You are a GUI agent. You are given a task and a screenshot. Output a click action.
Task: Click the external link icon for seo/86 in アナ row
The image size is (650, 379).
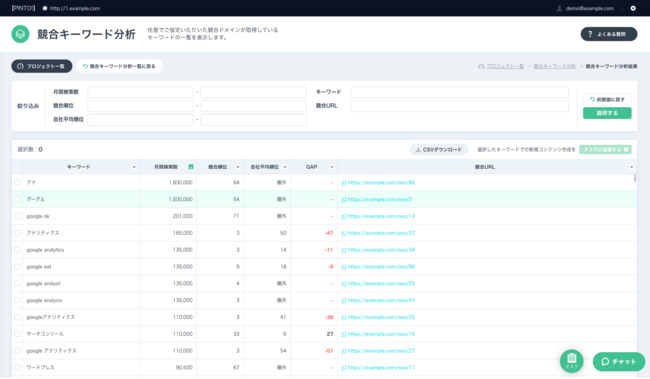coord(344,183)
